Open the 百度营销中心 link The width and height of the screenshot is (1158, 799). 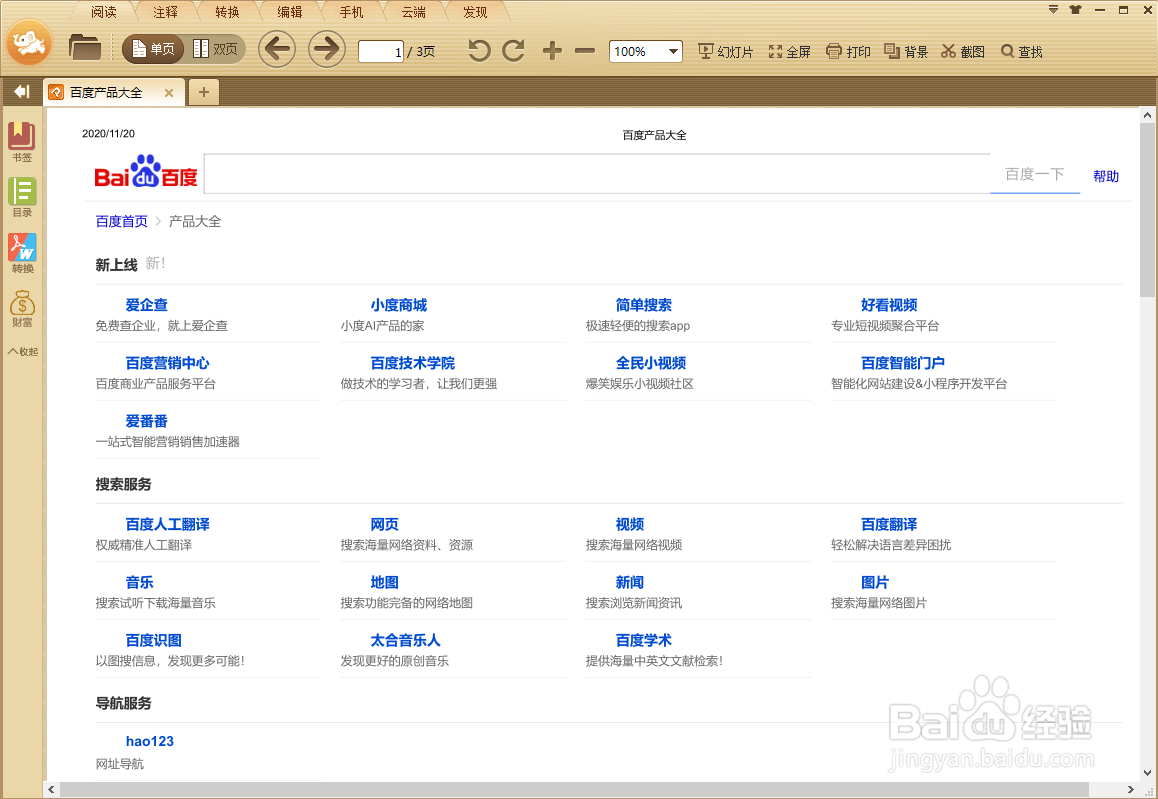coord(168,363)
